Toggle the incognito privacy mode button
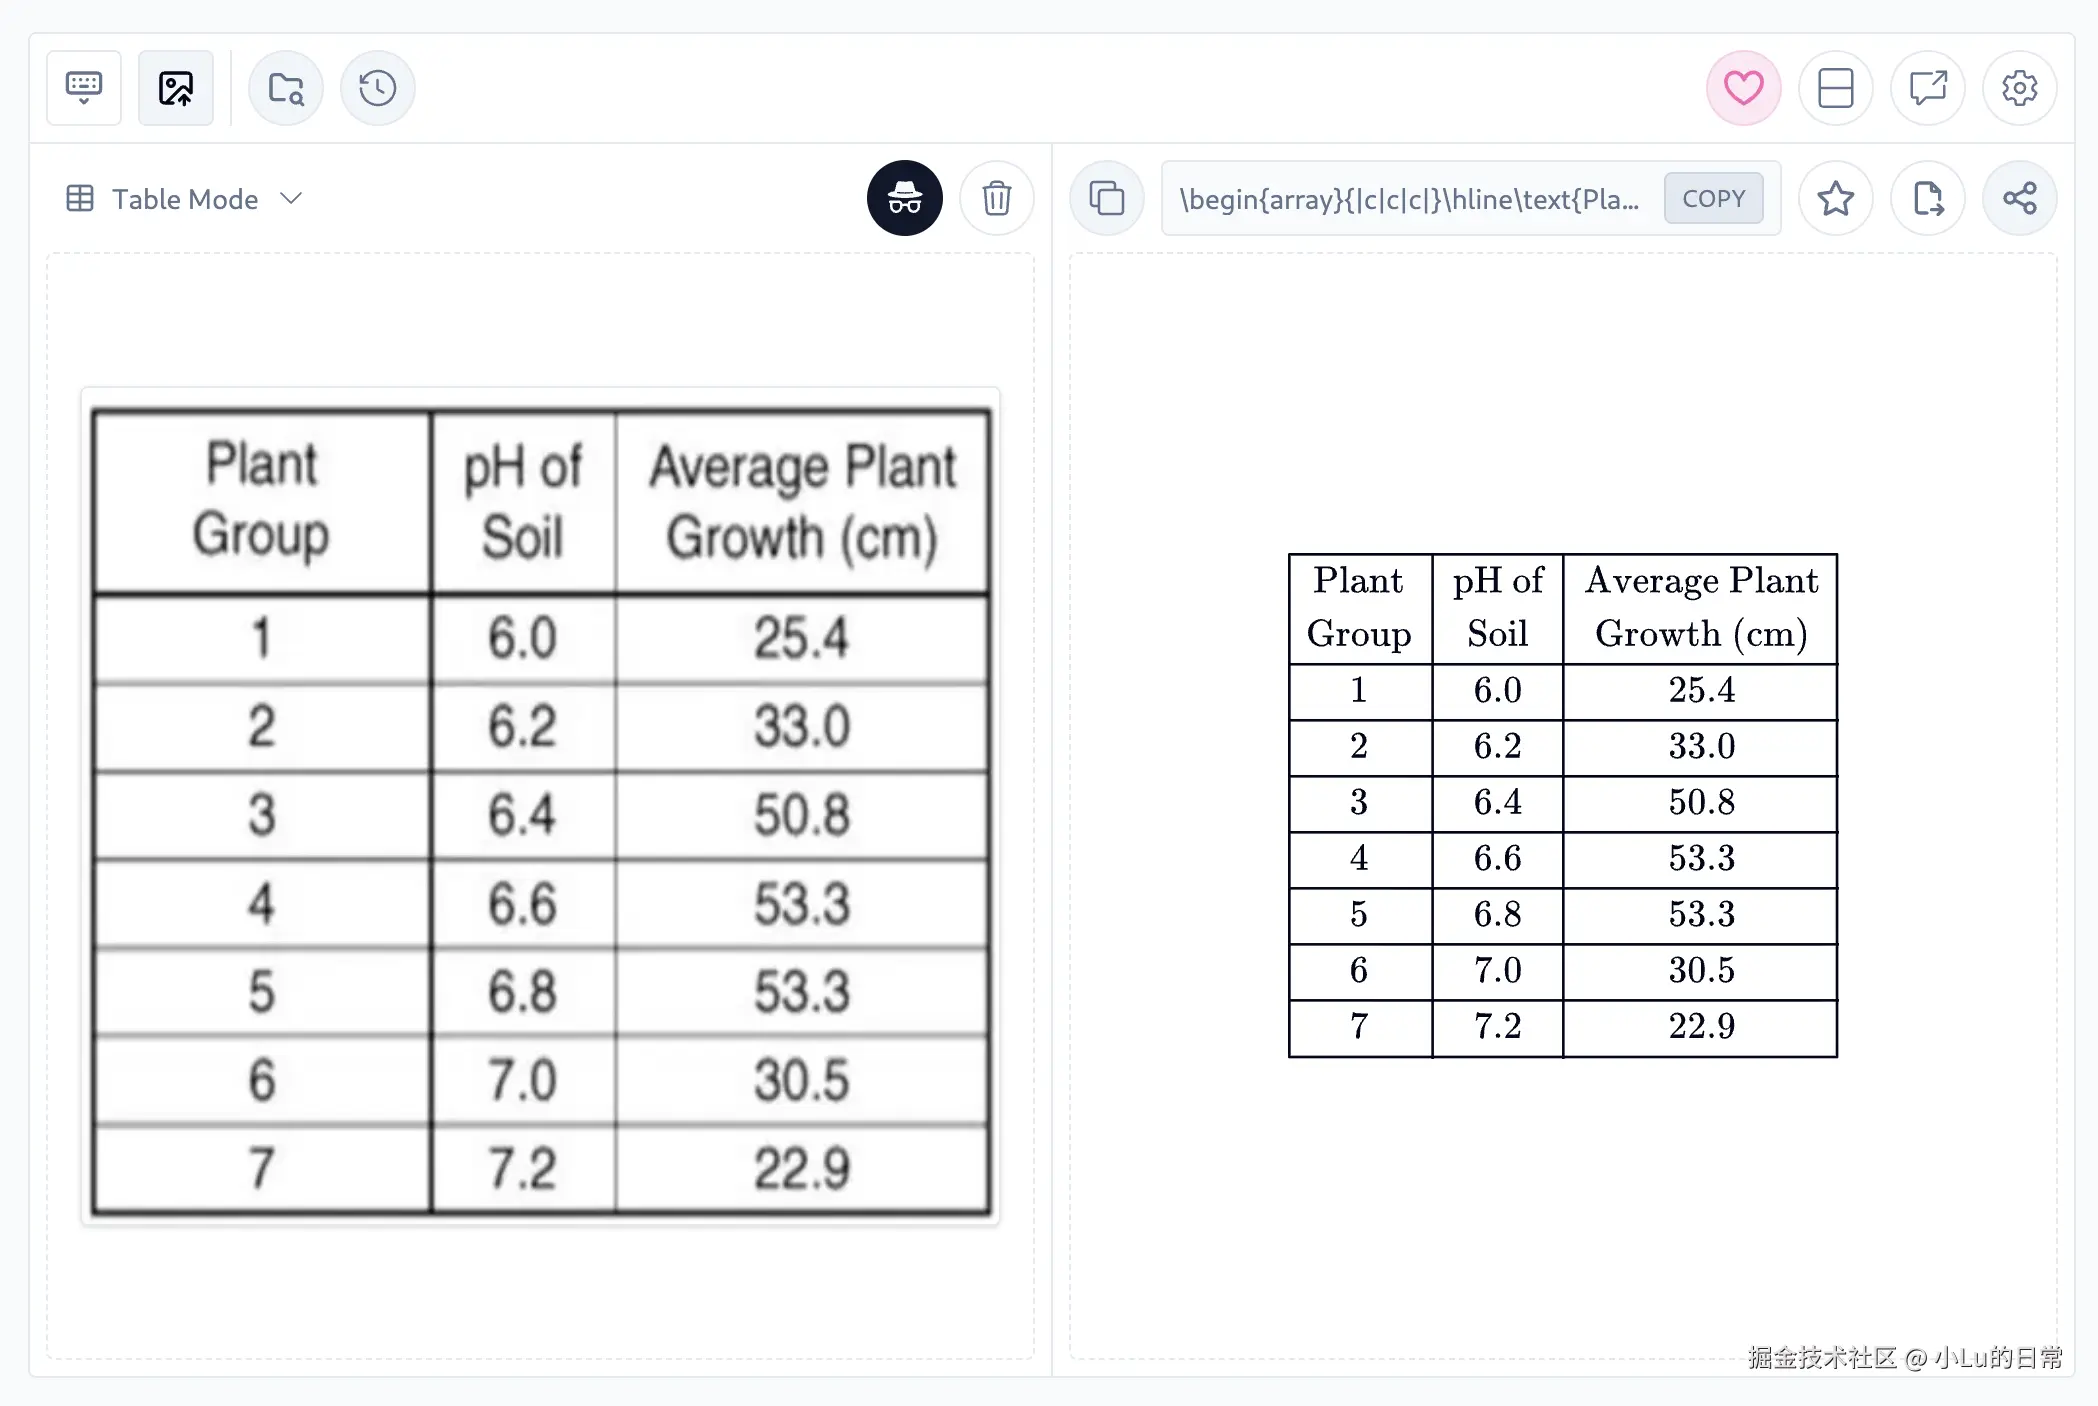 tap(904, 198)
